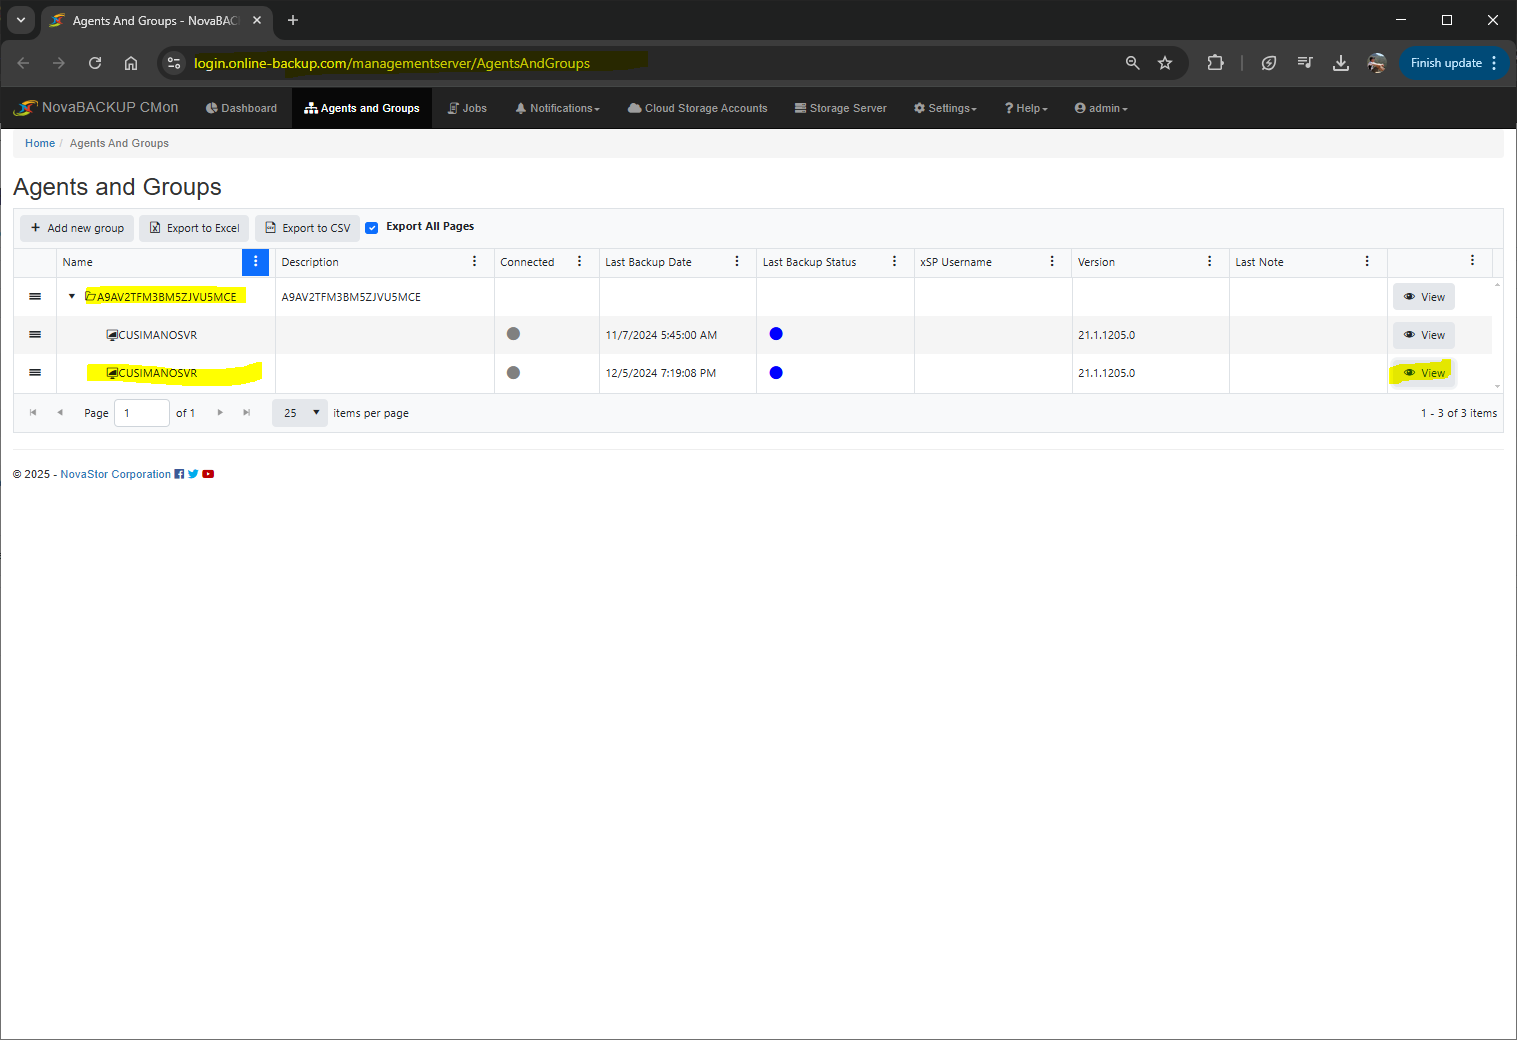
Task: Reload the browser page
Action: [x=95, y=63]
